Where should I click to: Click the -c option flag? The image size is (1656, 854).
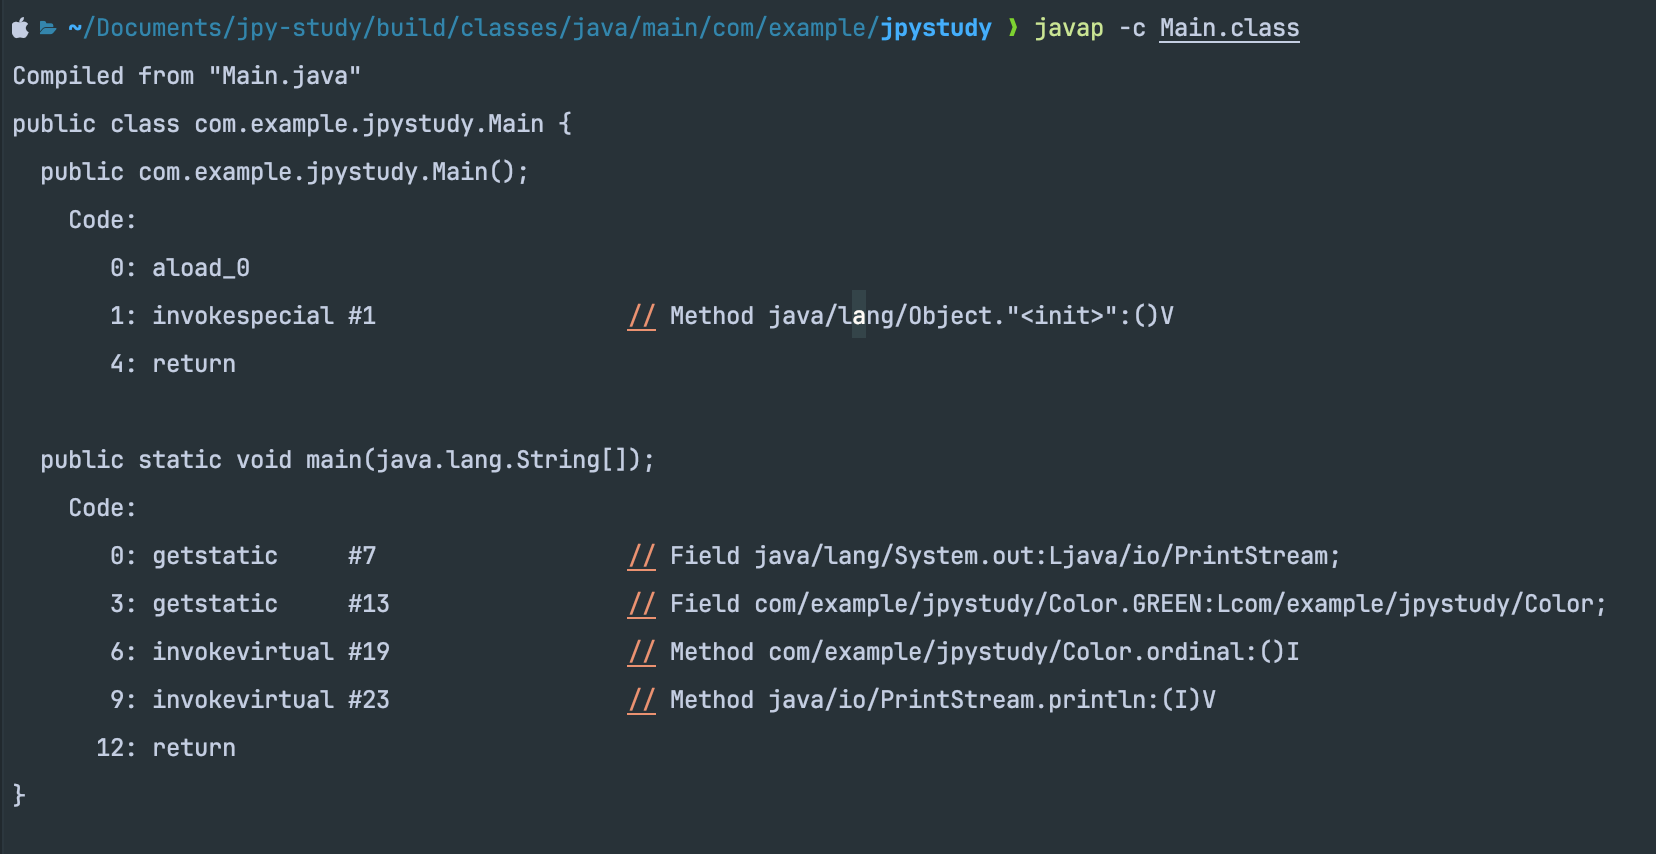pos(1132,28)
